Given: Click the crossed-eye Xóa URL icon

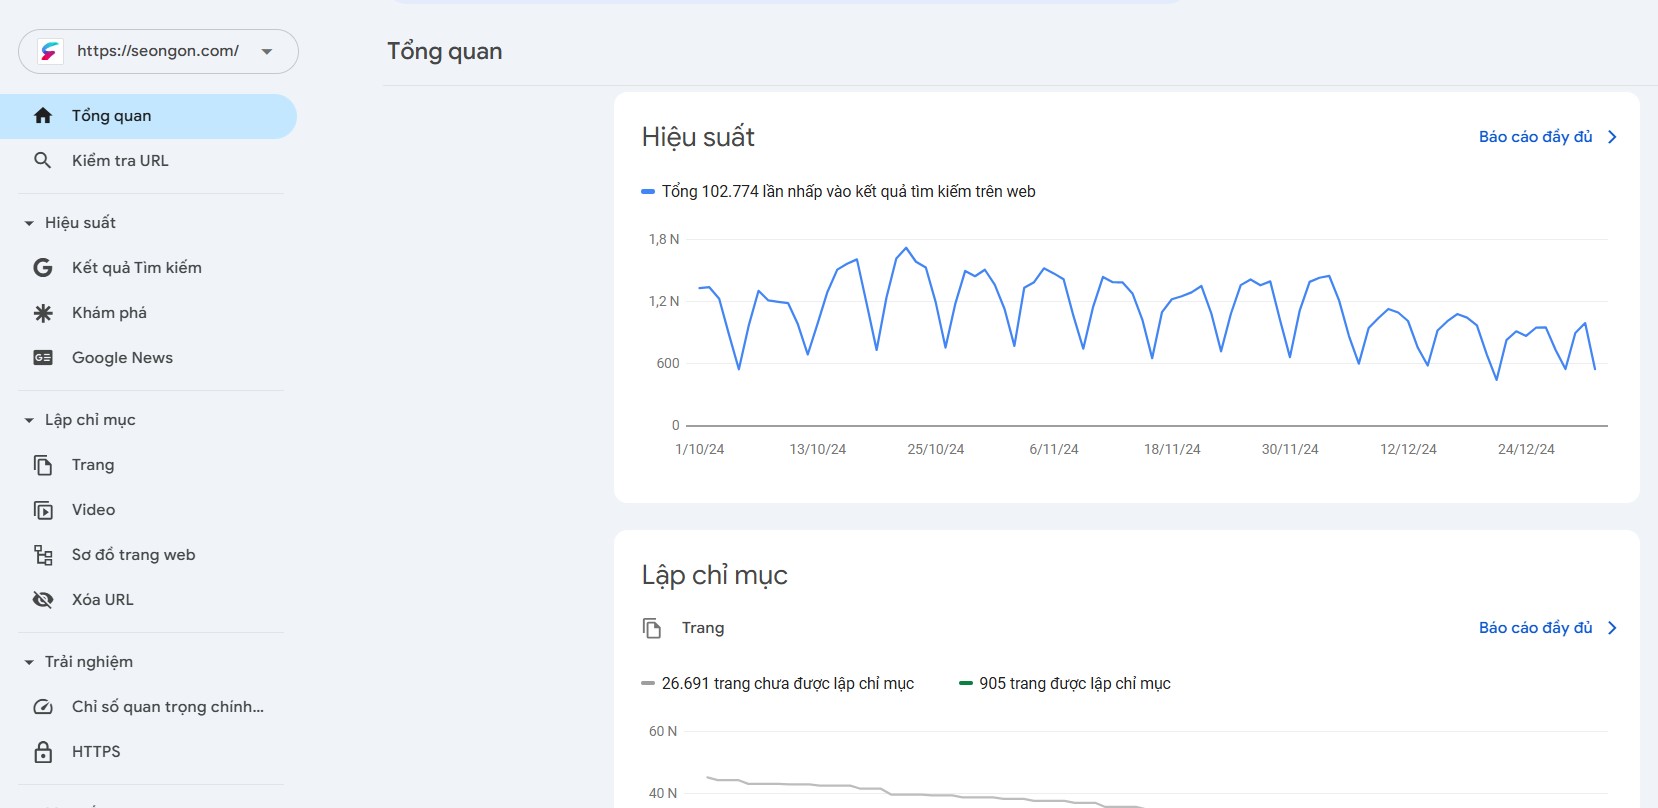Looking at the screenshot, I should pyautogui.click(x=43, y=600).
